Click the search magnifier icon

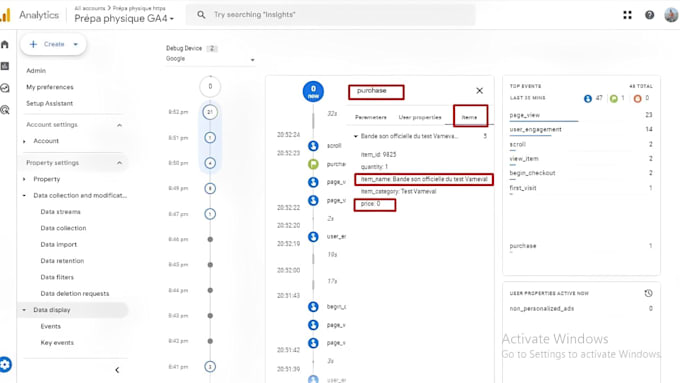pos(201,15)
